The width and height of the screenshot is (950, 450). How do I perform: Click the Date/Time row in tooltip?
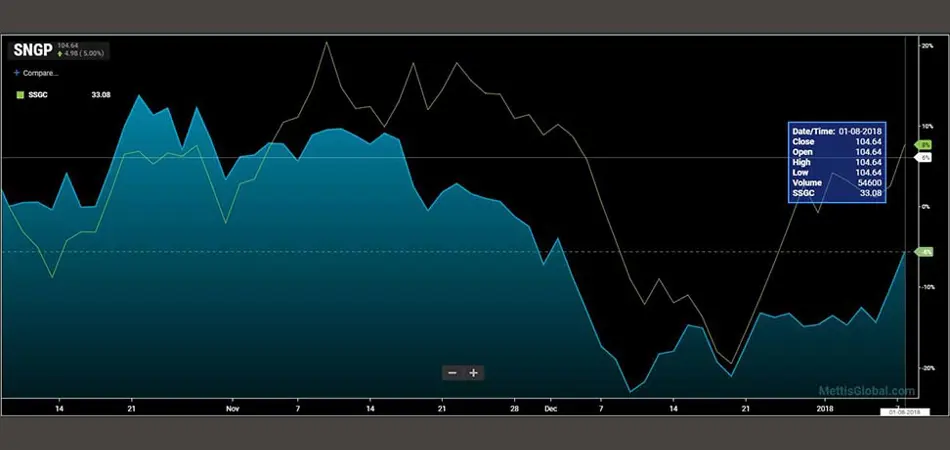pos(837,131)
